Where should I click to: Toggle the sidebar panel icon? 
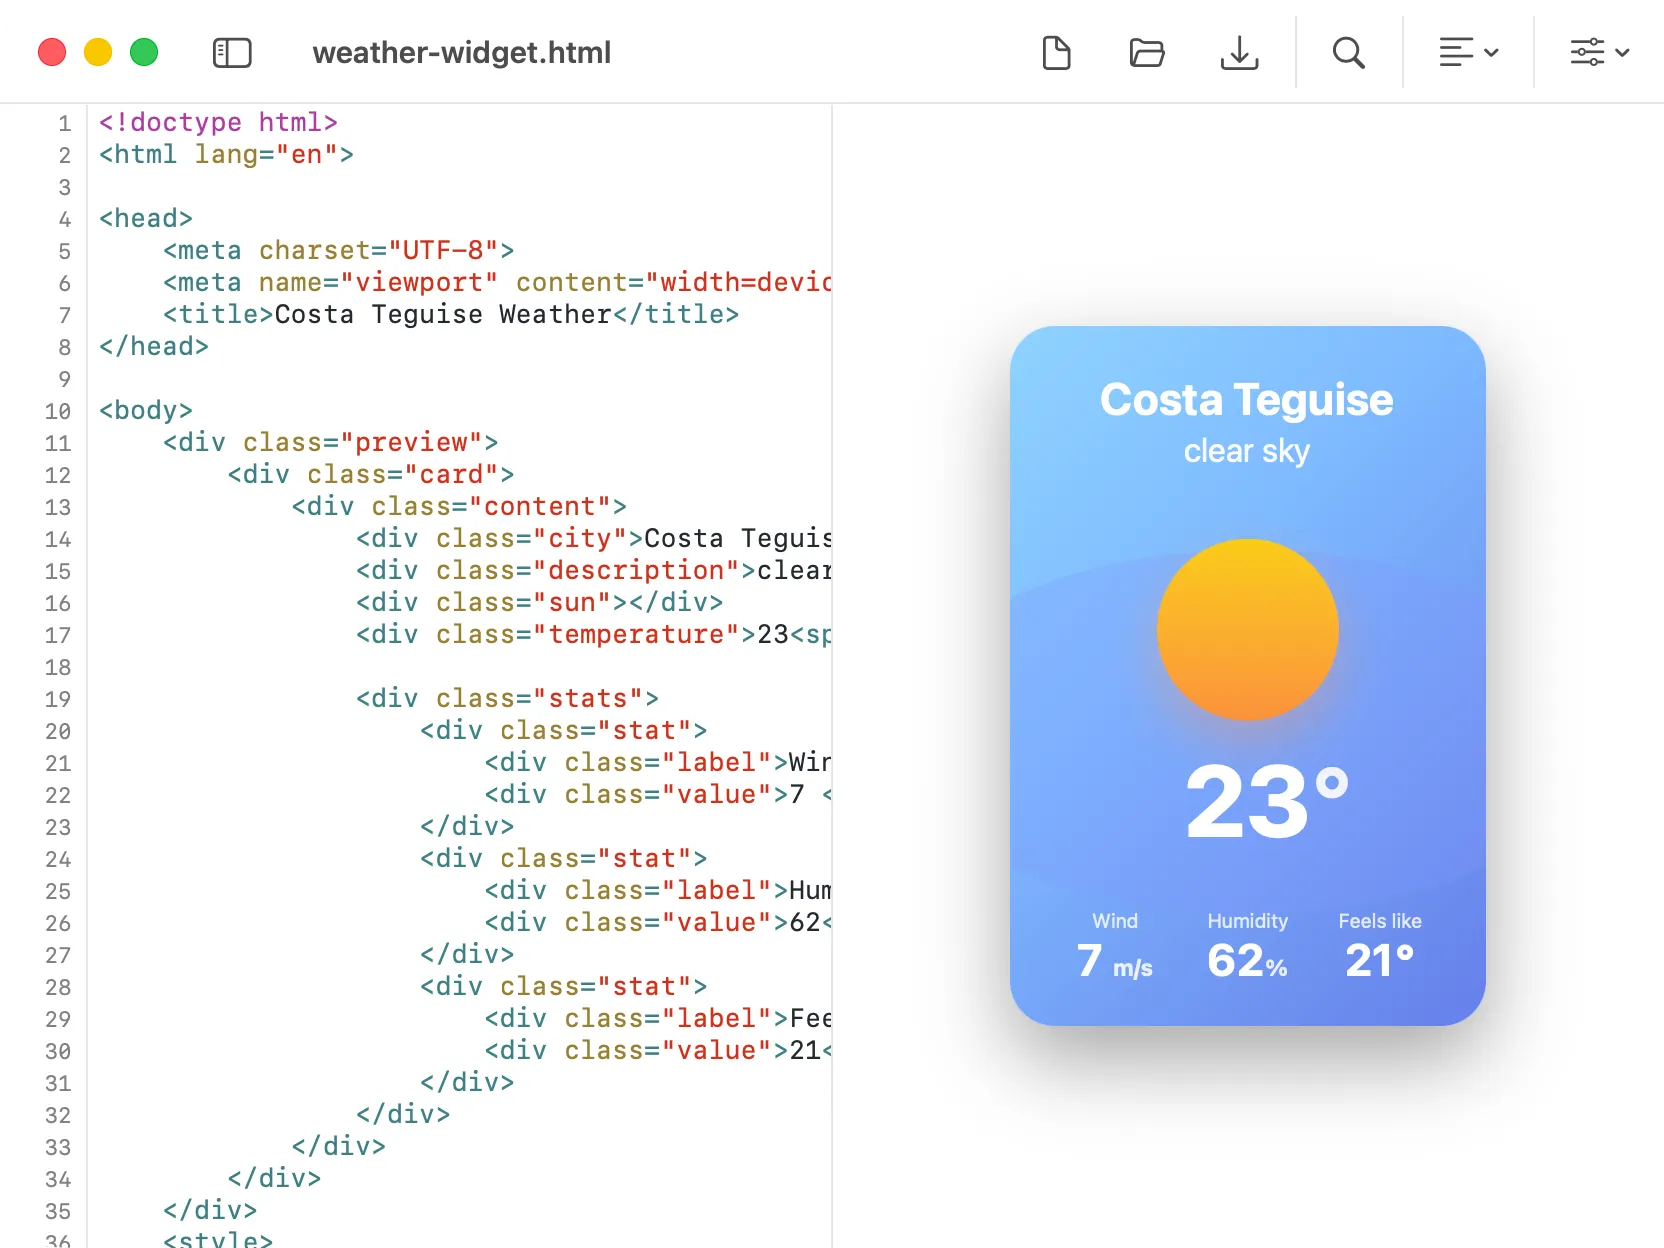coord(232,52)
